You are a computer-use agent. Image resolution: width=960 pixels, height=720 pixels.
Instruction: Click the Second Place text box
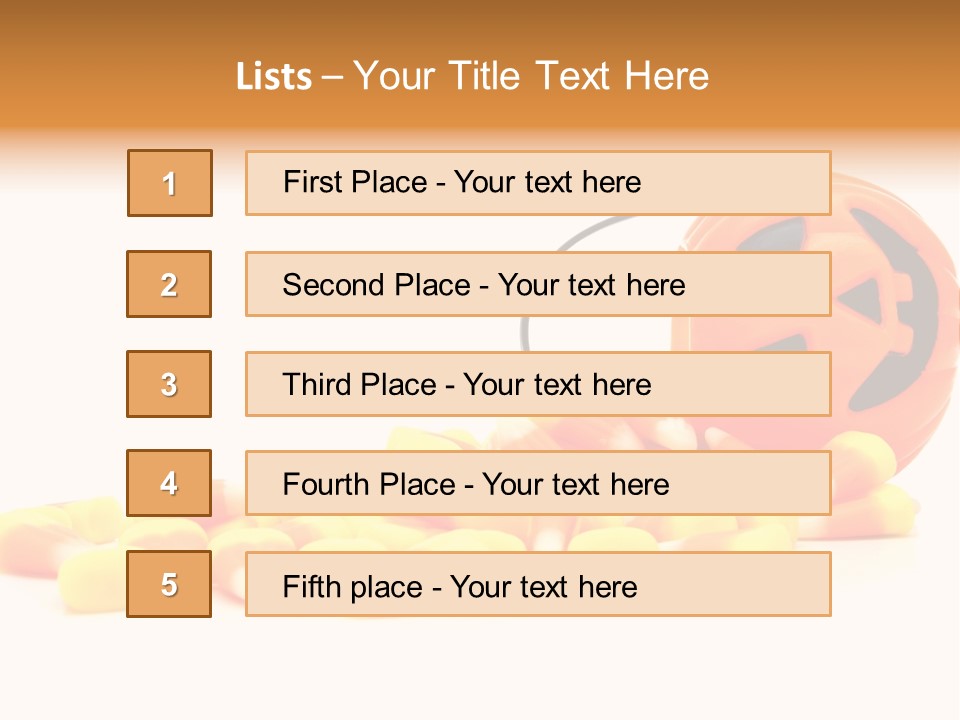(538, 284)
